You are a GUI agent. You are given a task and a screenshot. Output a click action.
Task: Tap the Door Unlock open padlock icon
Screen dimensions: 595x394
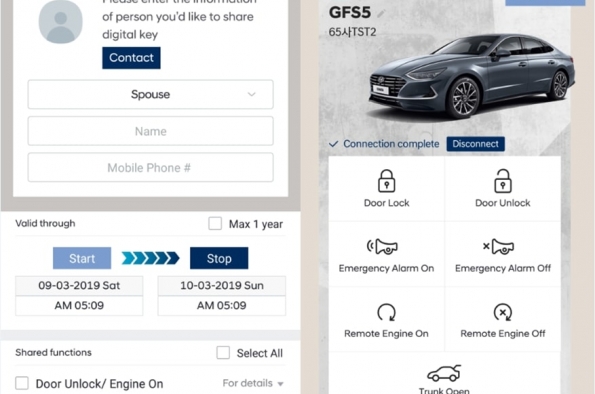[502, 181]
